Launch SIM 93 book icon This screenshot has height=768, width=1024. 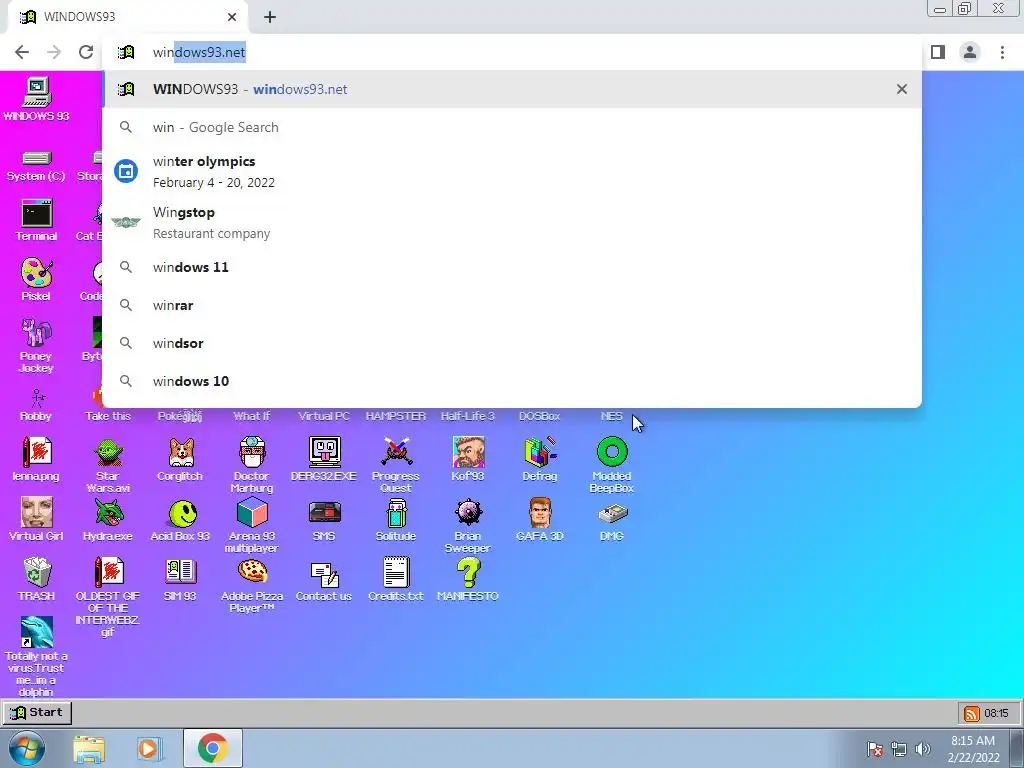[x=180, y=579]
